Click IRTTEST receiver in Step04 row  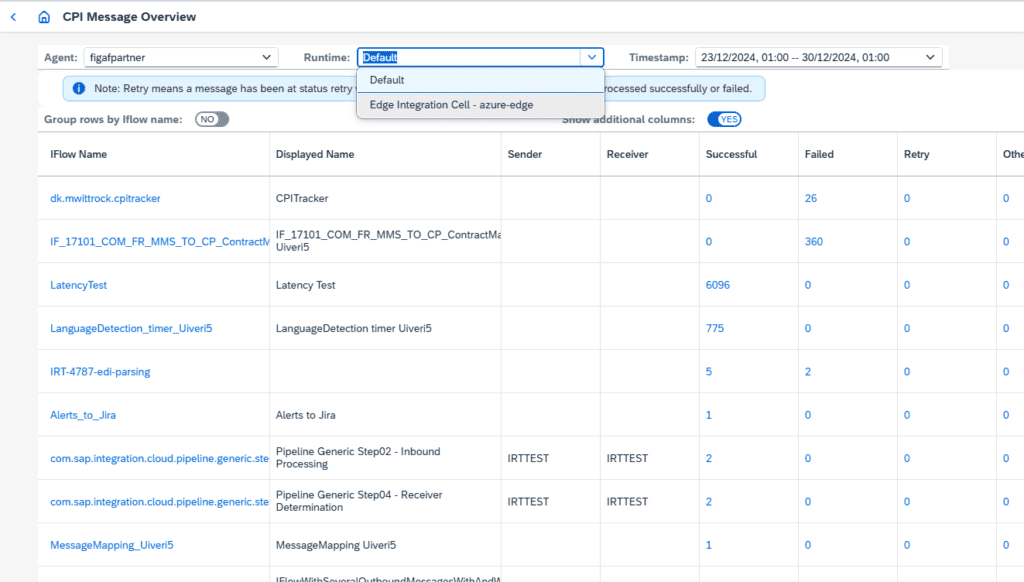click(x=627, y=502)
